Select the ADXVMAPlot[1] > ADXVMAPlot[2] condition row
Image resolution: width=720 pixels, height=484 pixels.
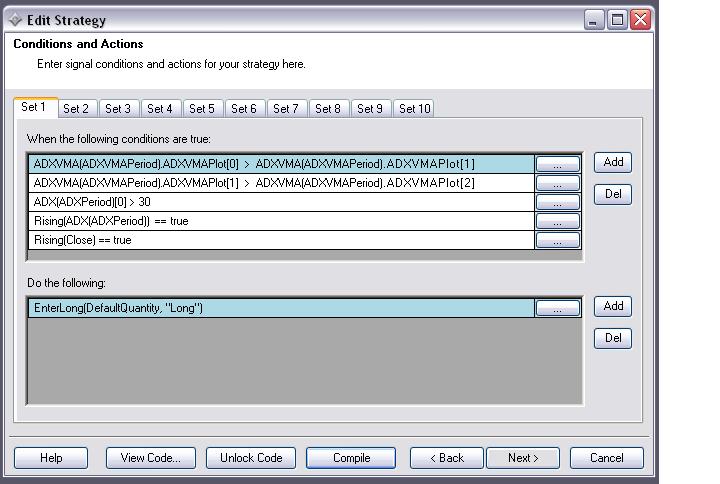coord(281,183)
